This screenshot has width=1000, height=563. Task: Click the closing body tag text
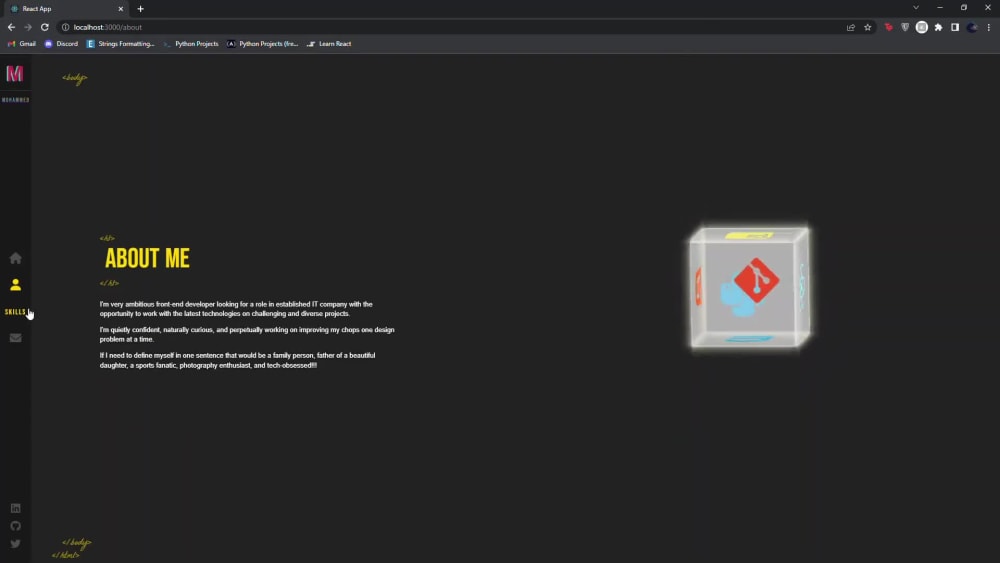[77, 543]
